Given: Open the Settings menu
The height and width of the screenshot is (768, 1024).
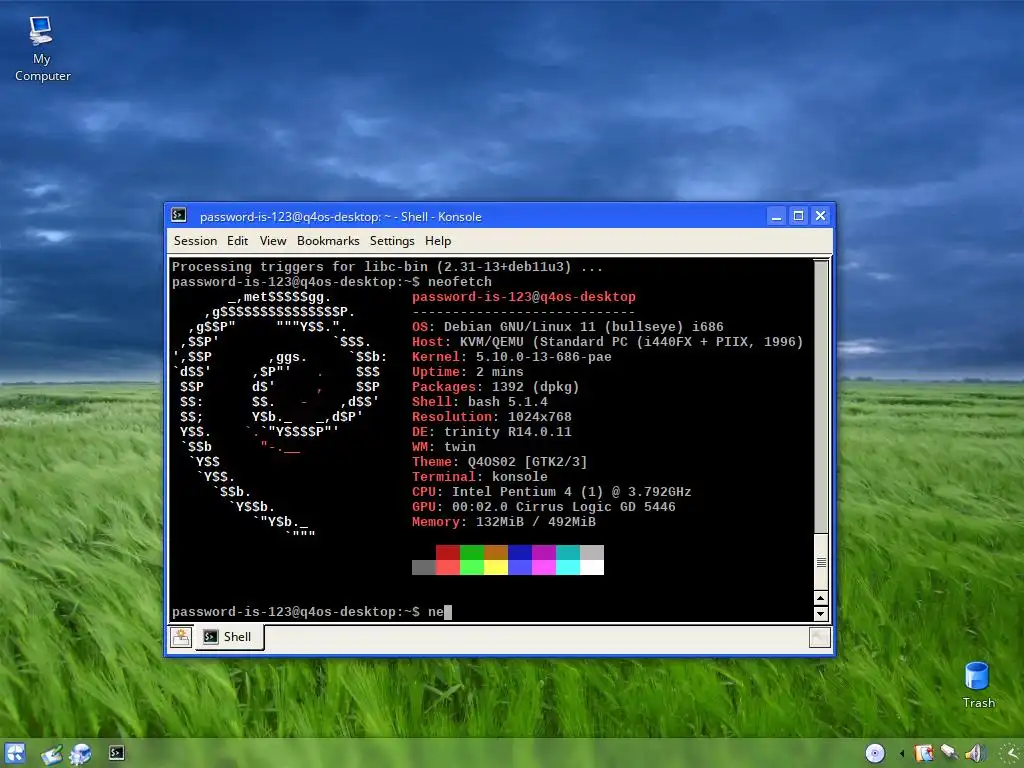Looking at the screenshot, I should 392,241.
